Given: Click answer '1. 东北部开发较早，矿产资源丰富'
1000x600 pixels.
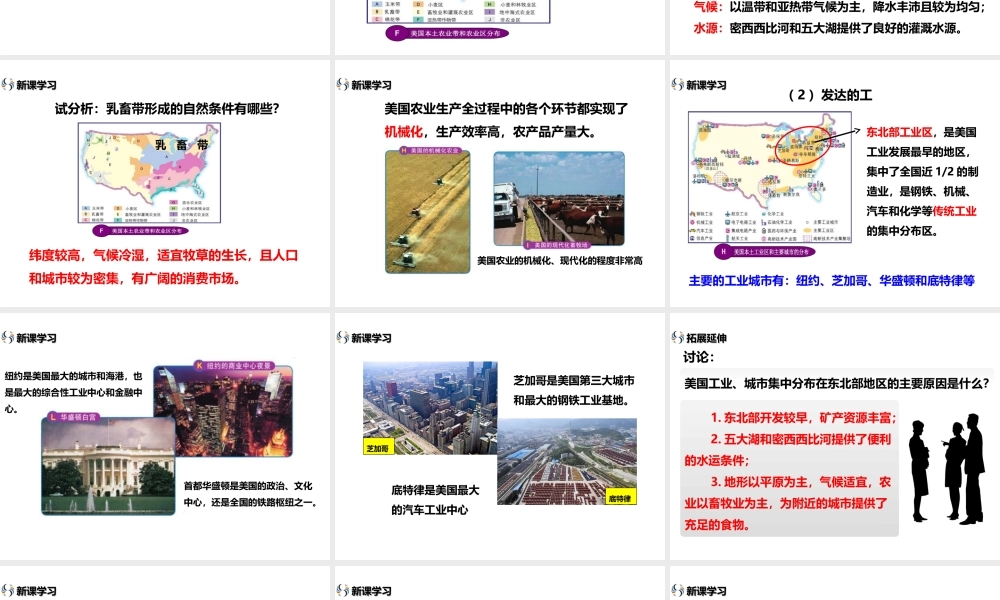Looking at the screenshot, I should pyautogui.click(x=803, y=418).
